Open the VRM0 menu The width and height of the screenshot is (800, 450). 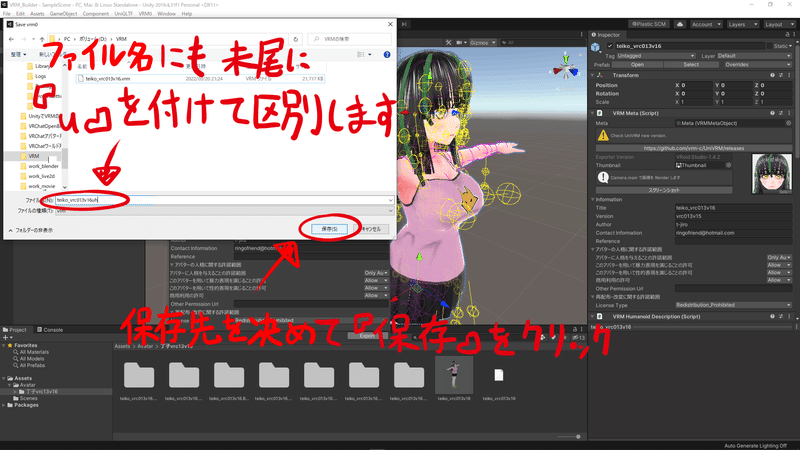(145, 14)
